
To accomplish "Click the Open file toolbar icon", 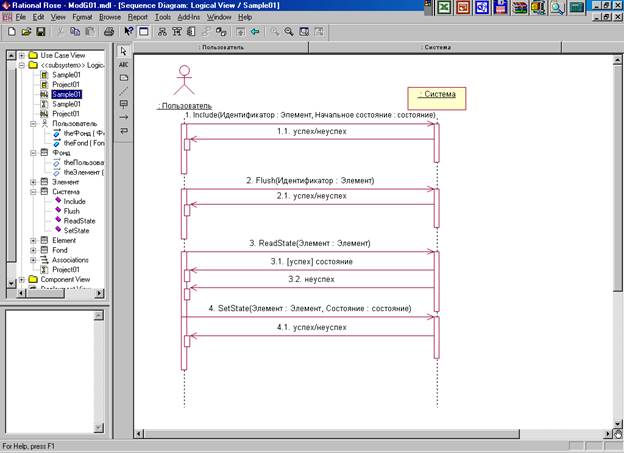I will click(26, 32).
